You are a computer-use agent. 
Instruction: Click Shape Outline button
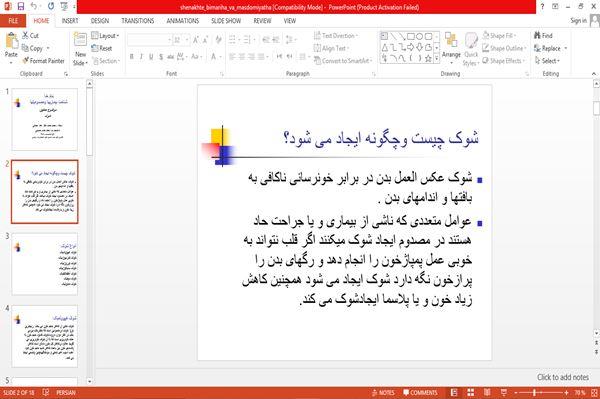[x=504, y=48]
